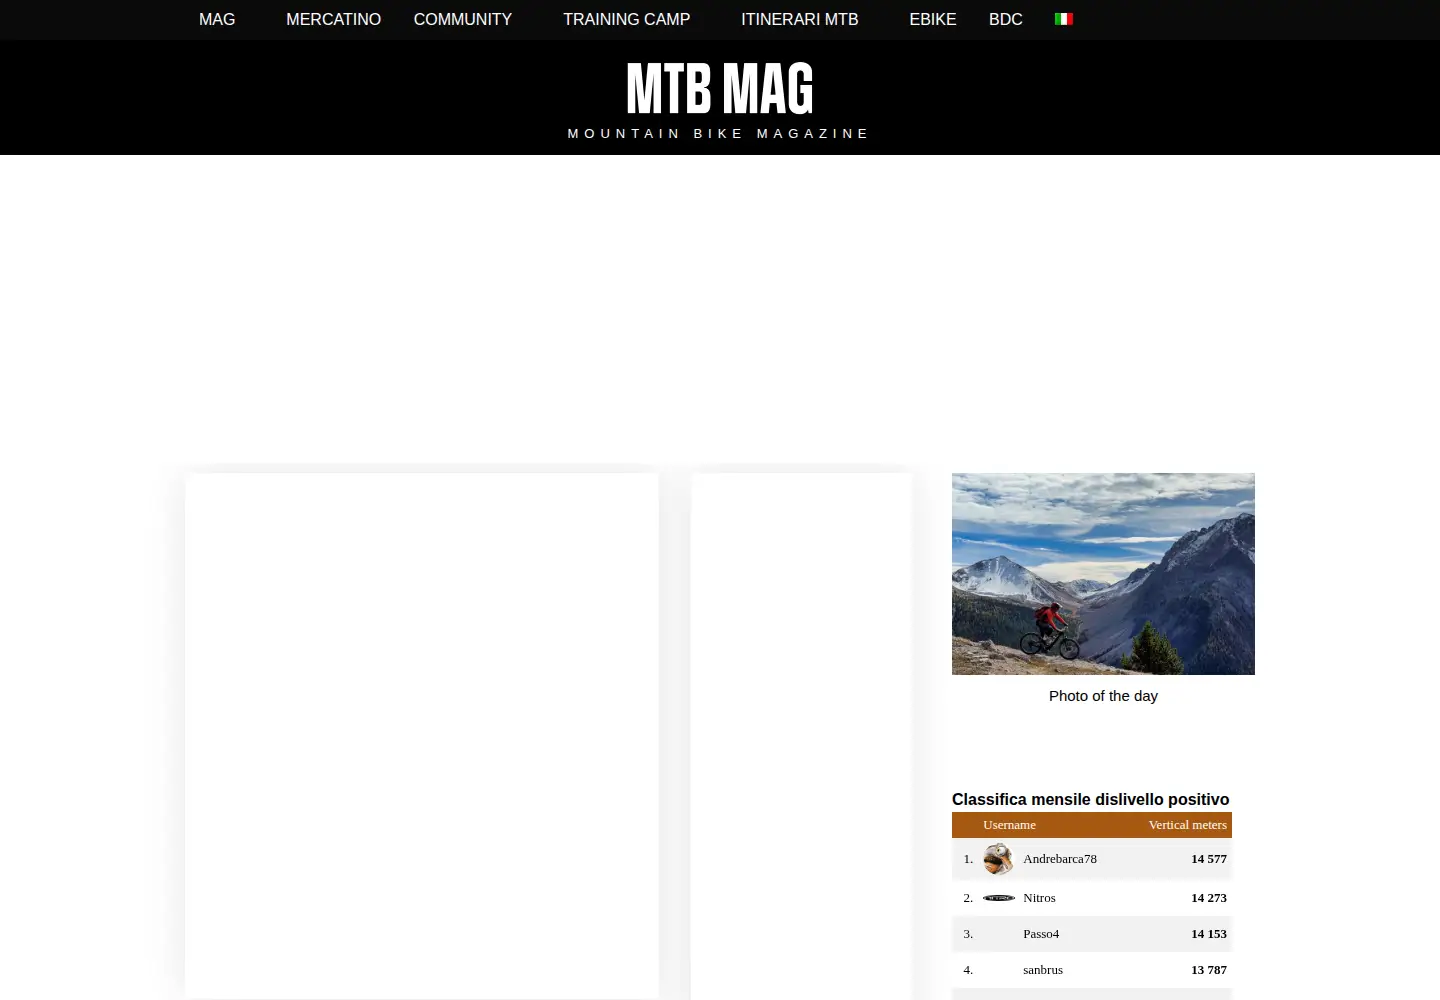Click the Classifica mensile dislivello positivo heading
1440x1000 pixels.
1091,799
